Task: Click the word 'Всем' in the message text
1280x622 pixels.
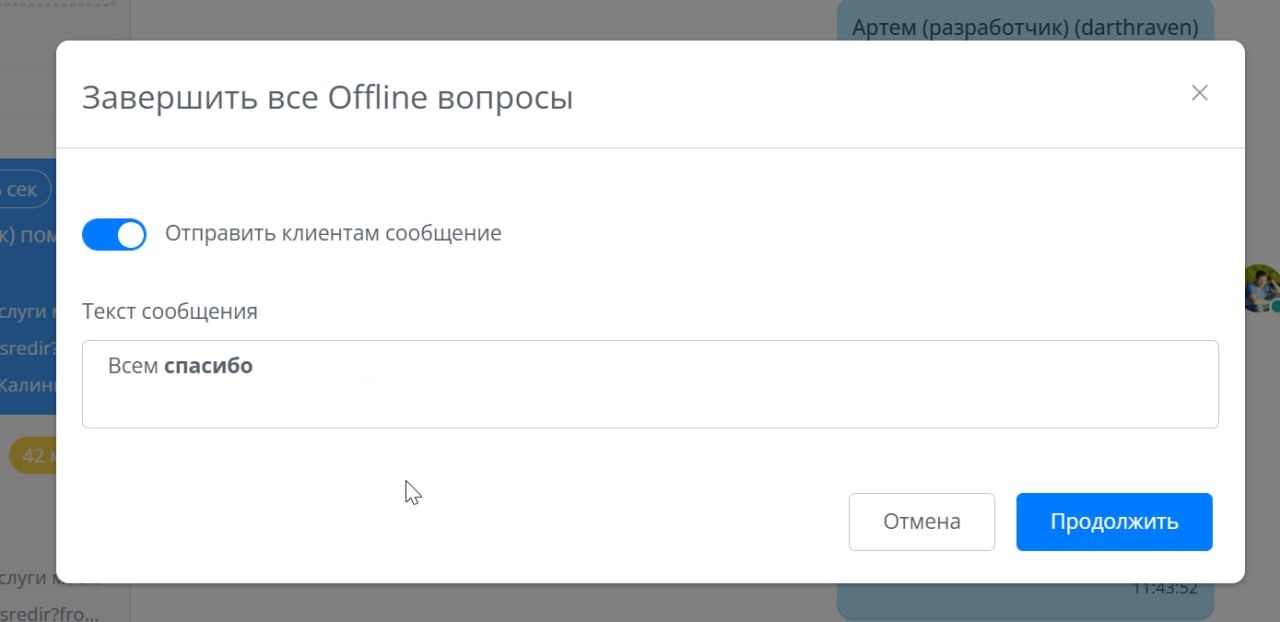Action: (133, 366)
